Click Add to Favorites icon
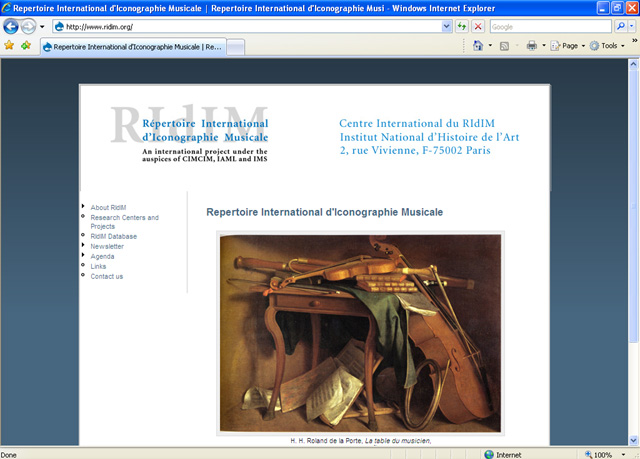The image size is (640, 459). [26, 46]
